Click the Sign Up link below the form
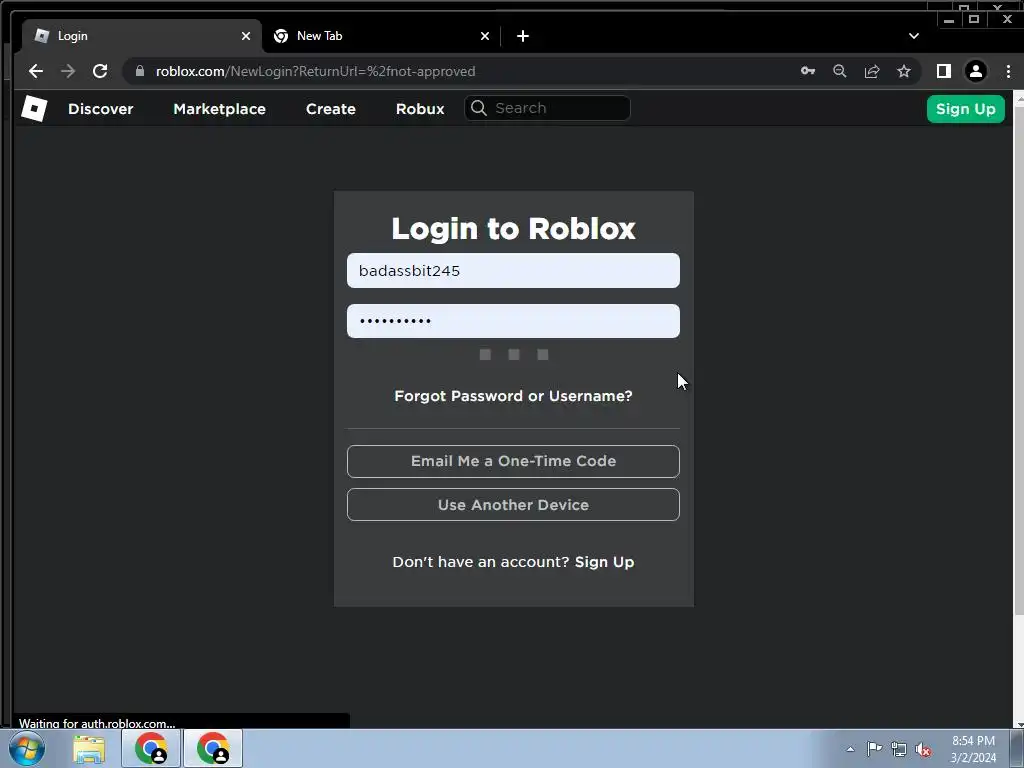Image resolution: width=1024 pixels, height=768 pixels. (604, 562)
